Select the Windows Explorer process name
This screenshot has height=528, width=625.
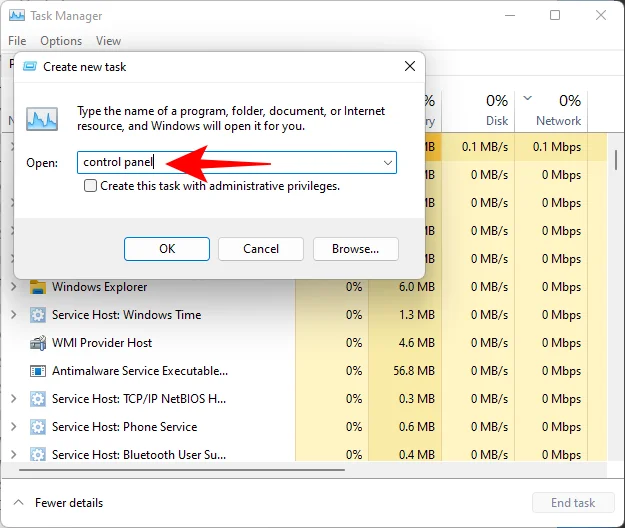point(100,287)
